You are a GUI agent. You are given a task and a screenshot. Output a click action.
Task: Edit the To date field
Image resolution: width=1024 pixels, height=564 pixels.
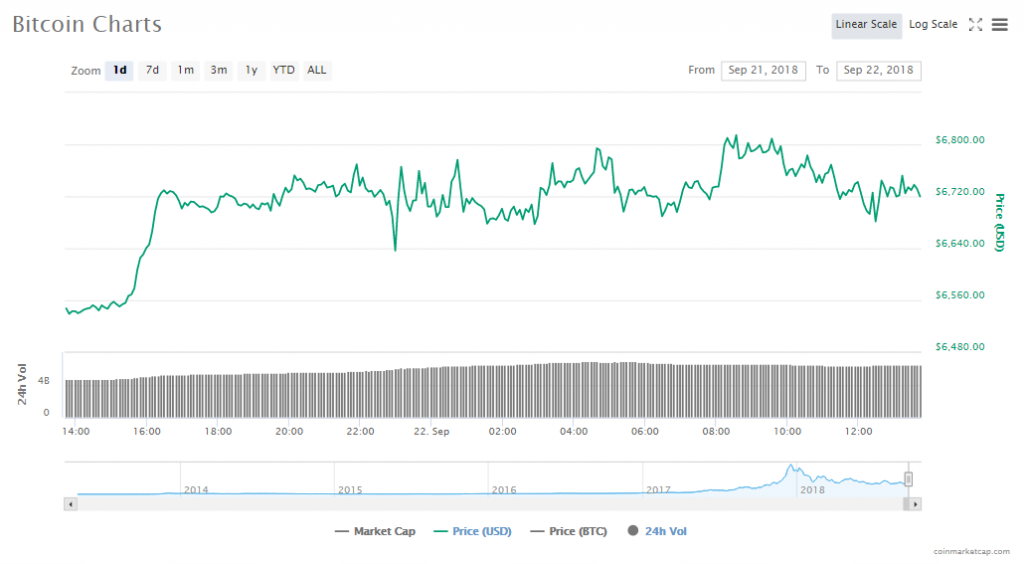click(878, 70)
